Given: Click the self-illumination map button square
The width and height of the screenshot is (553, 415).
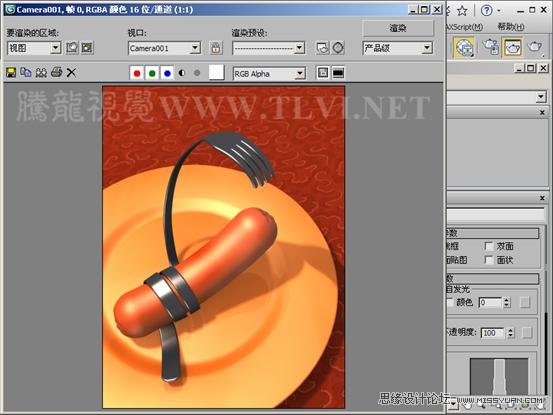Looking at the screenshot, I should [525, 302].
